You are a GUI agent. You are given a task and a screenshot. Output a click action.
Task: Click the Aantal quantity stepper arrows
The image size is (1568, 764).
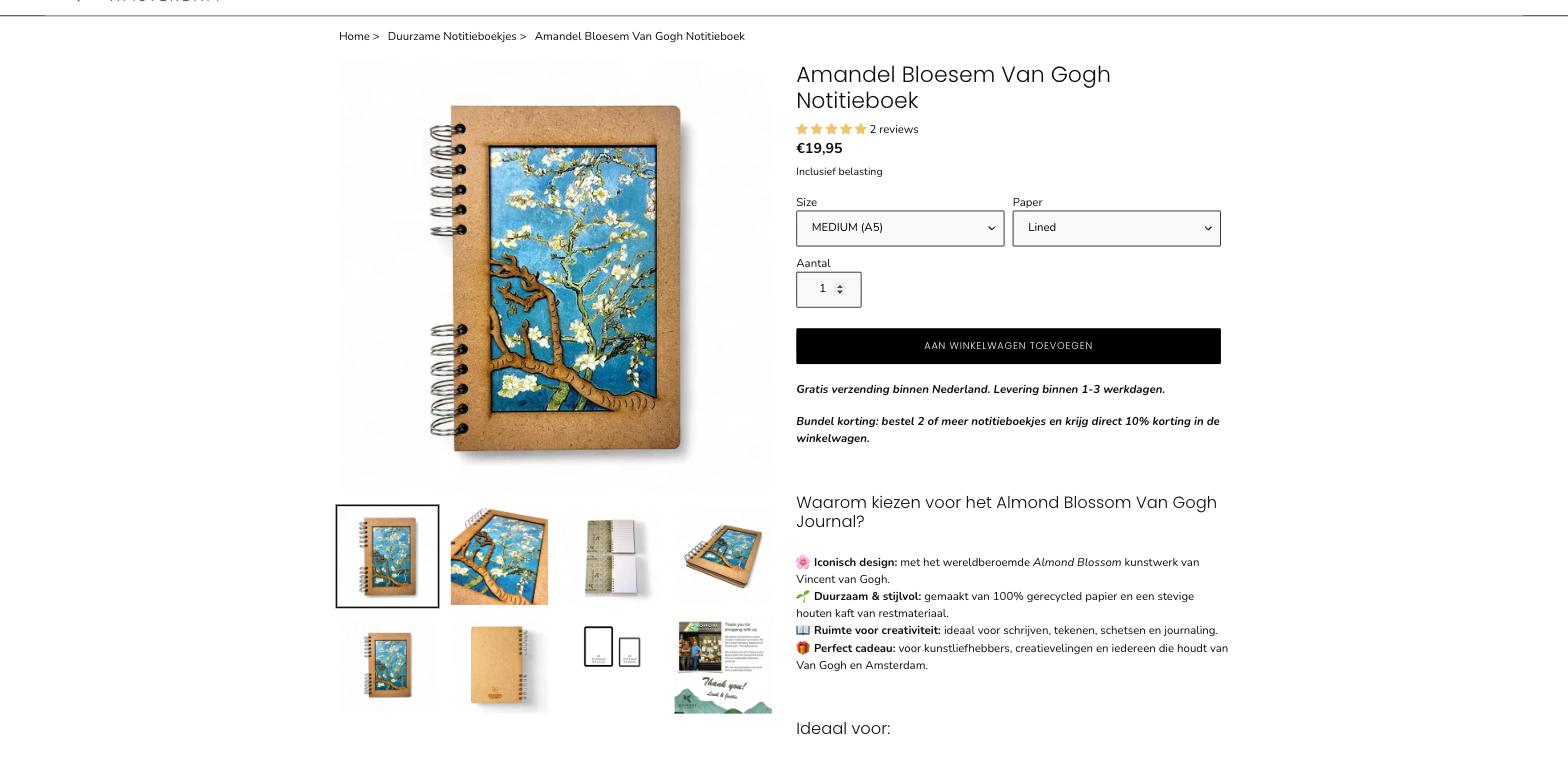point(840,289)
